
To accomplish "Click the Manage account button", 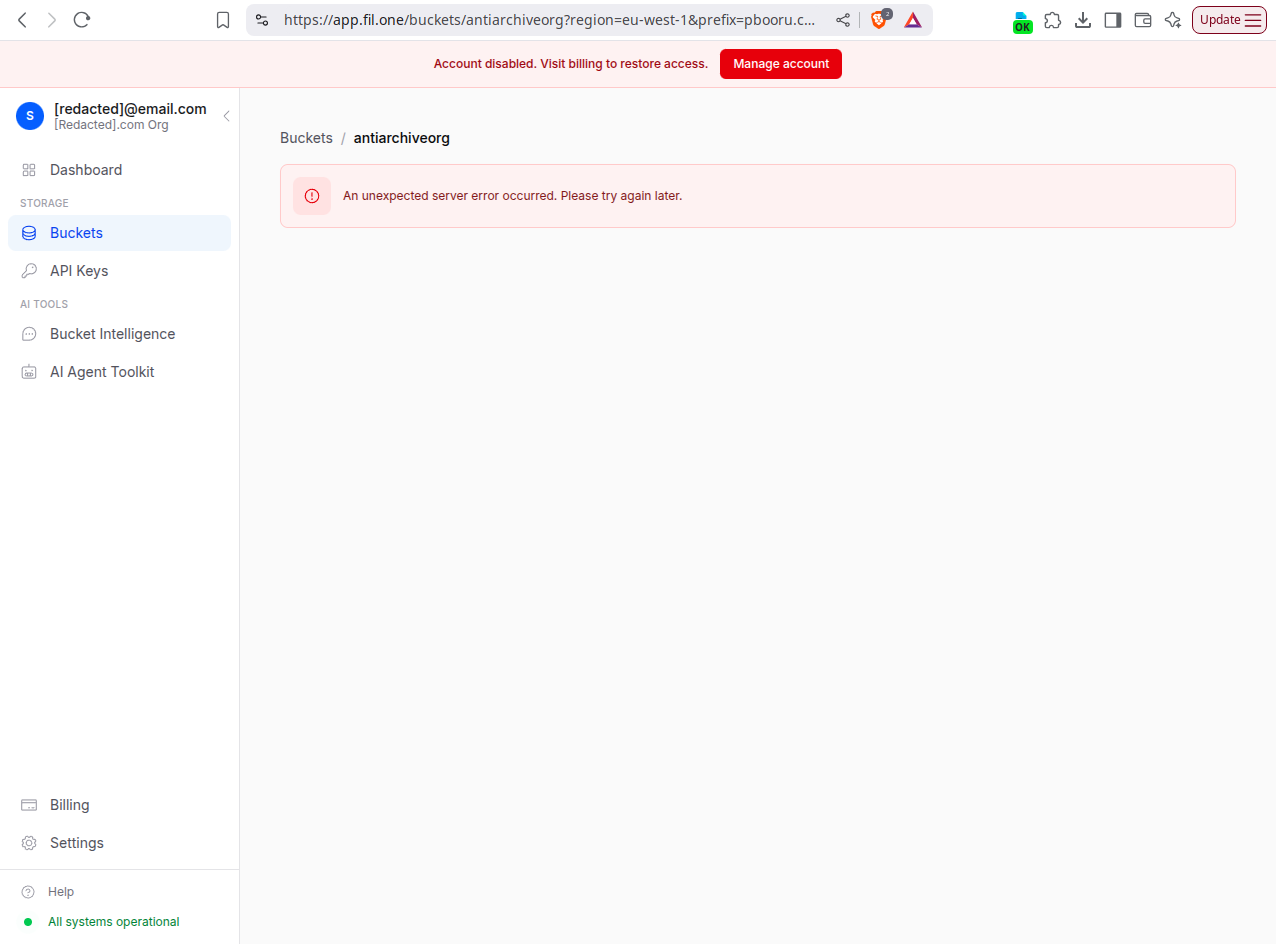I will [x=781, y=64].
